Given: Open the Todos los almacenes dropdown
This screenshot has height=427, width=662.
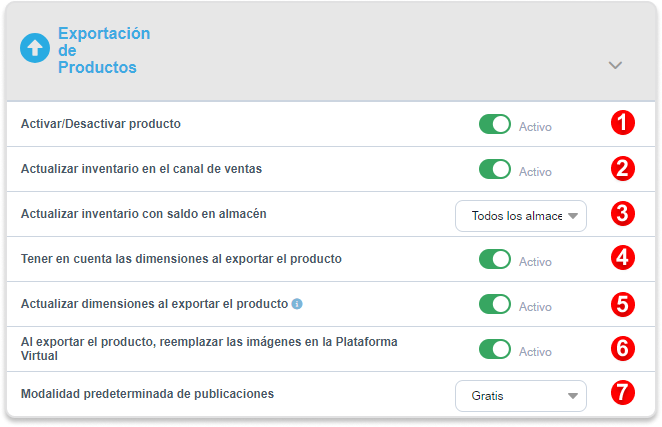Looking at the screenshot, I should (521, 216).
